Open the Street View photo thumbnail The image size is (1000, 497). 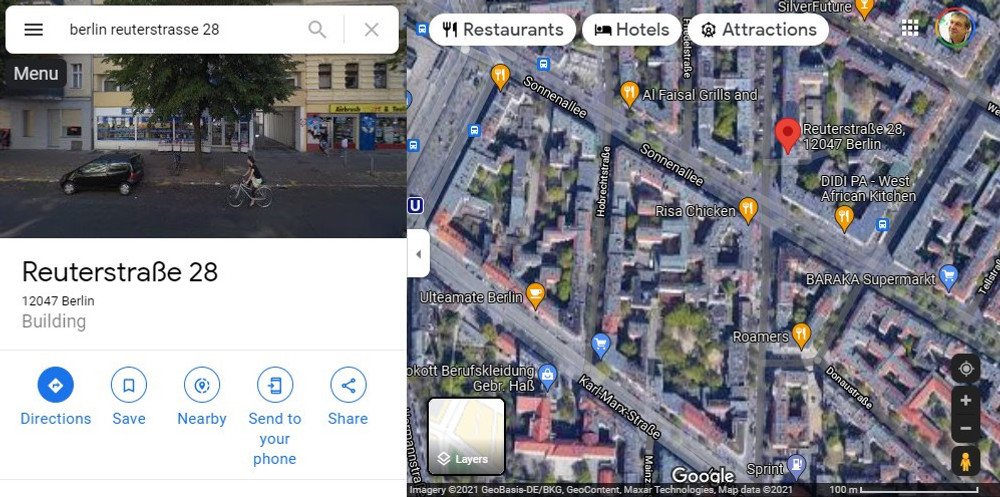[203, 146]
